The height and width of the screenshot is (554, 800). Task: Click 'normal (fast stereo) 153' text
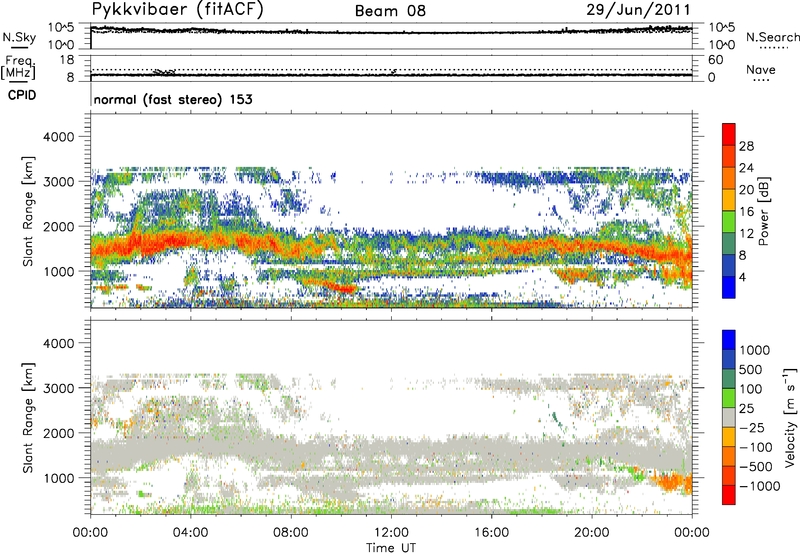(x=173, y=99)
